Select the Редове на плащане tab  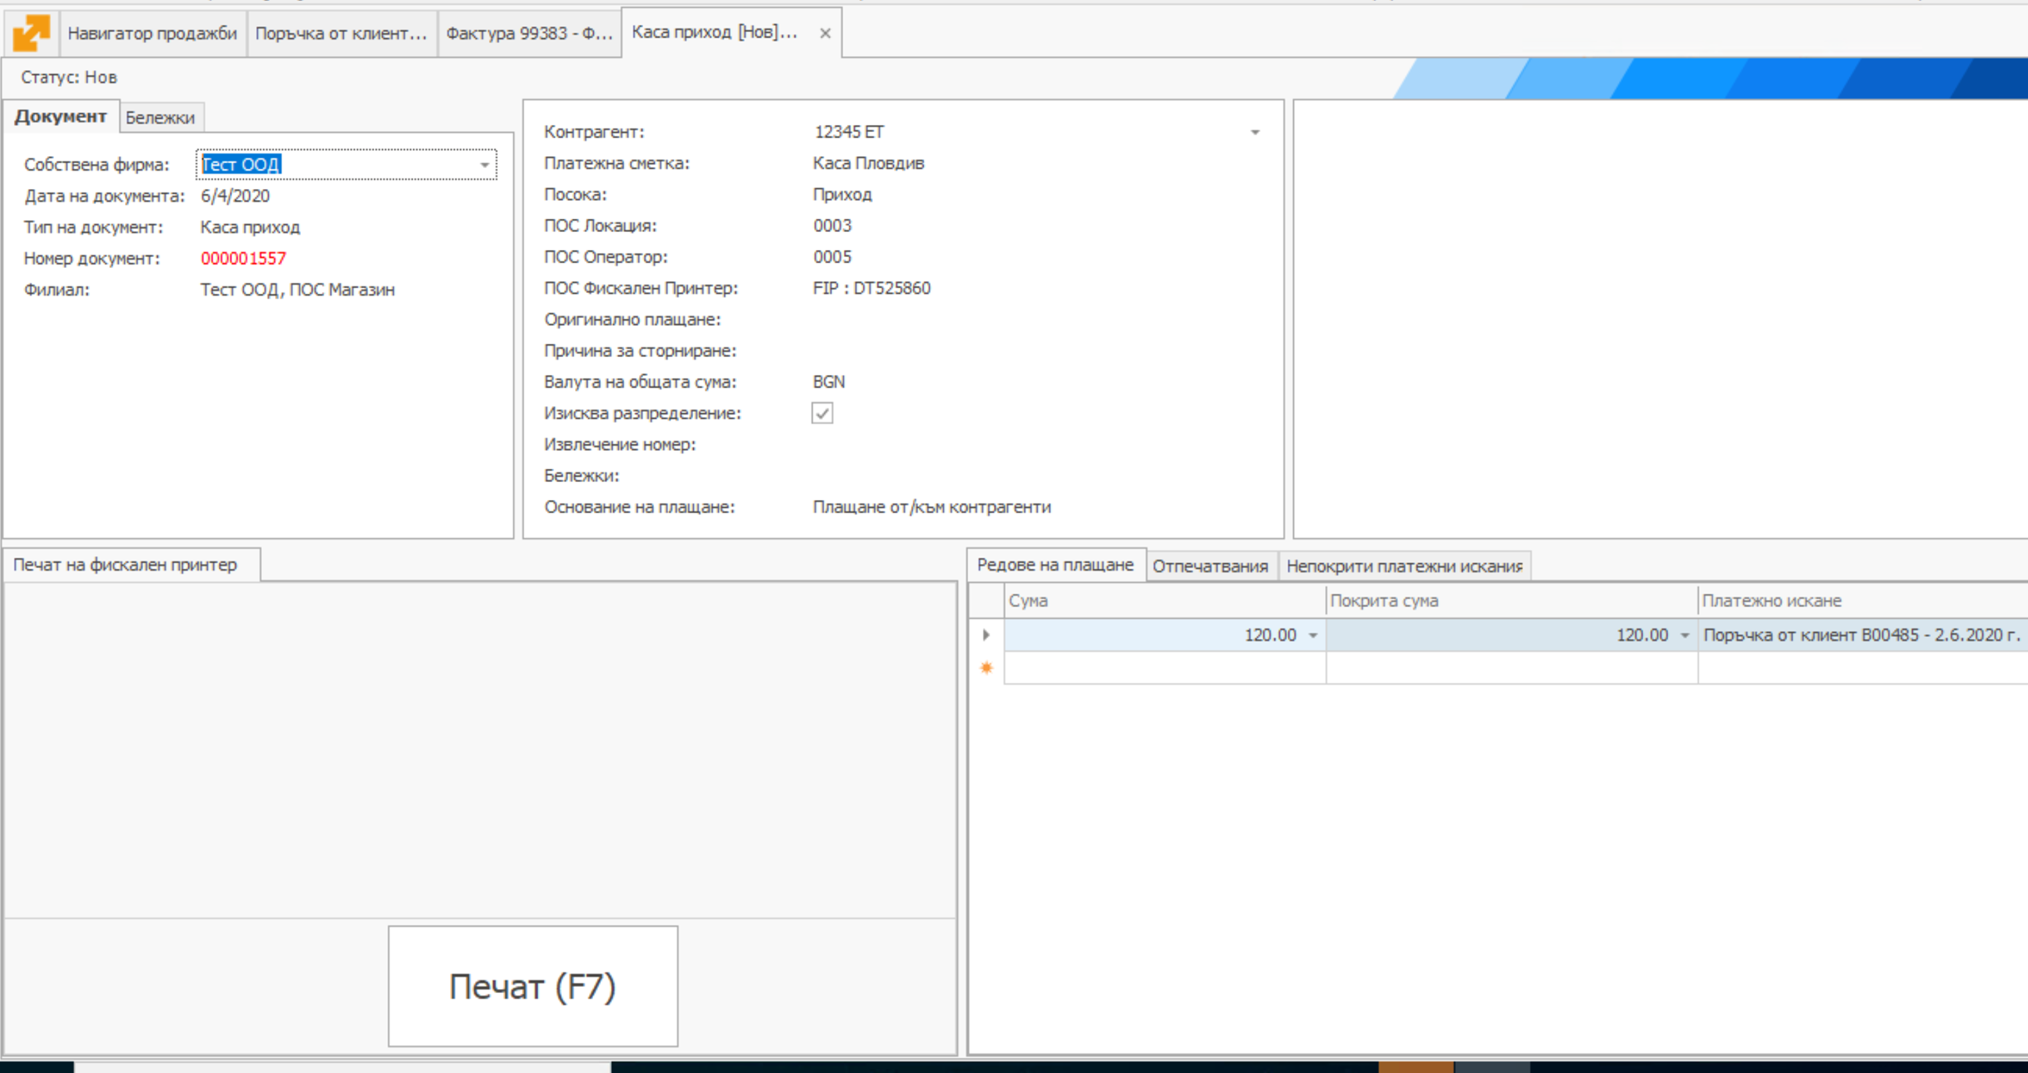pyautogui.click(x=1055, y=565)
